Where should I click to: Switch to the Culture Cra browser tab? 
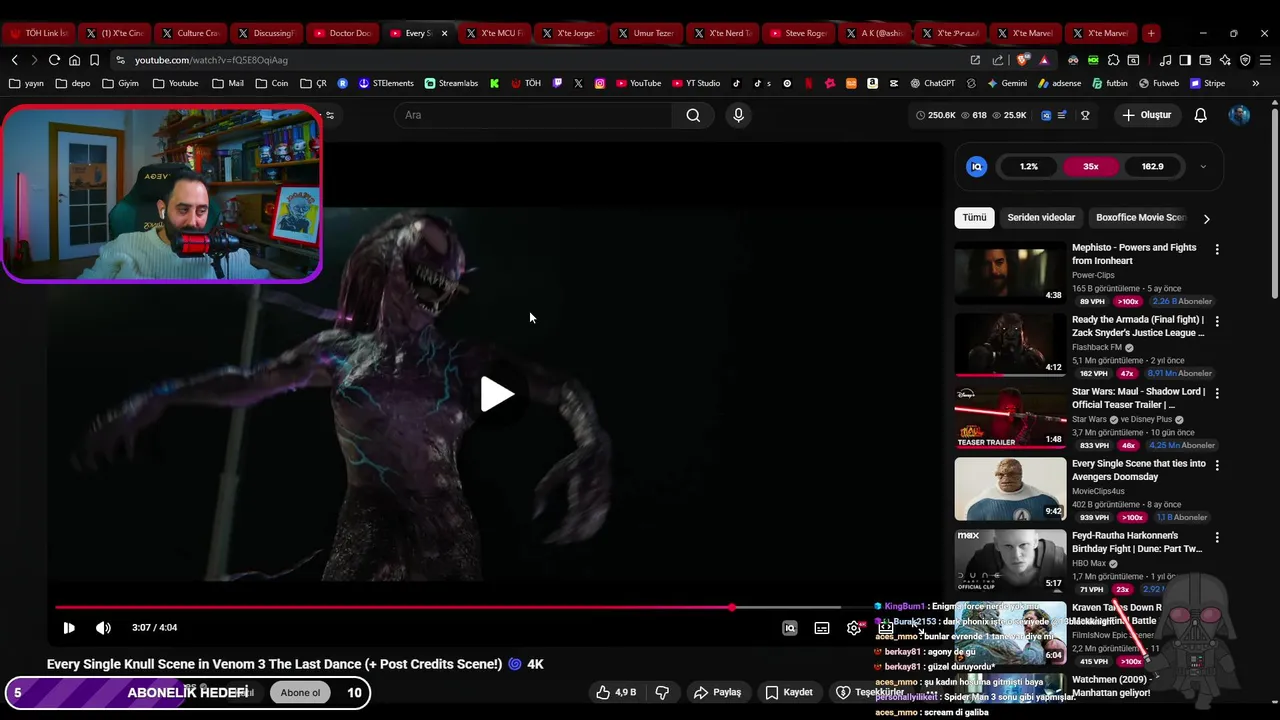[190, 33]
